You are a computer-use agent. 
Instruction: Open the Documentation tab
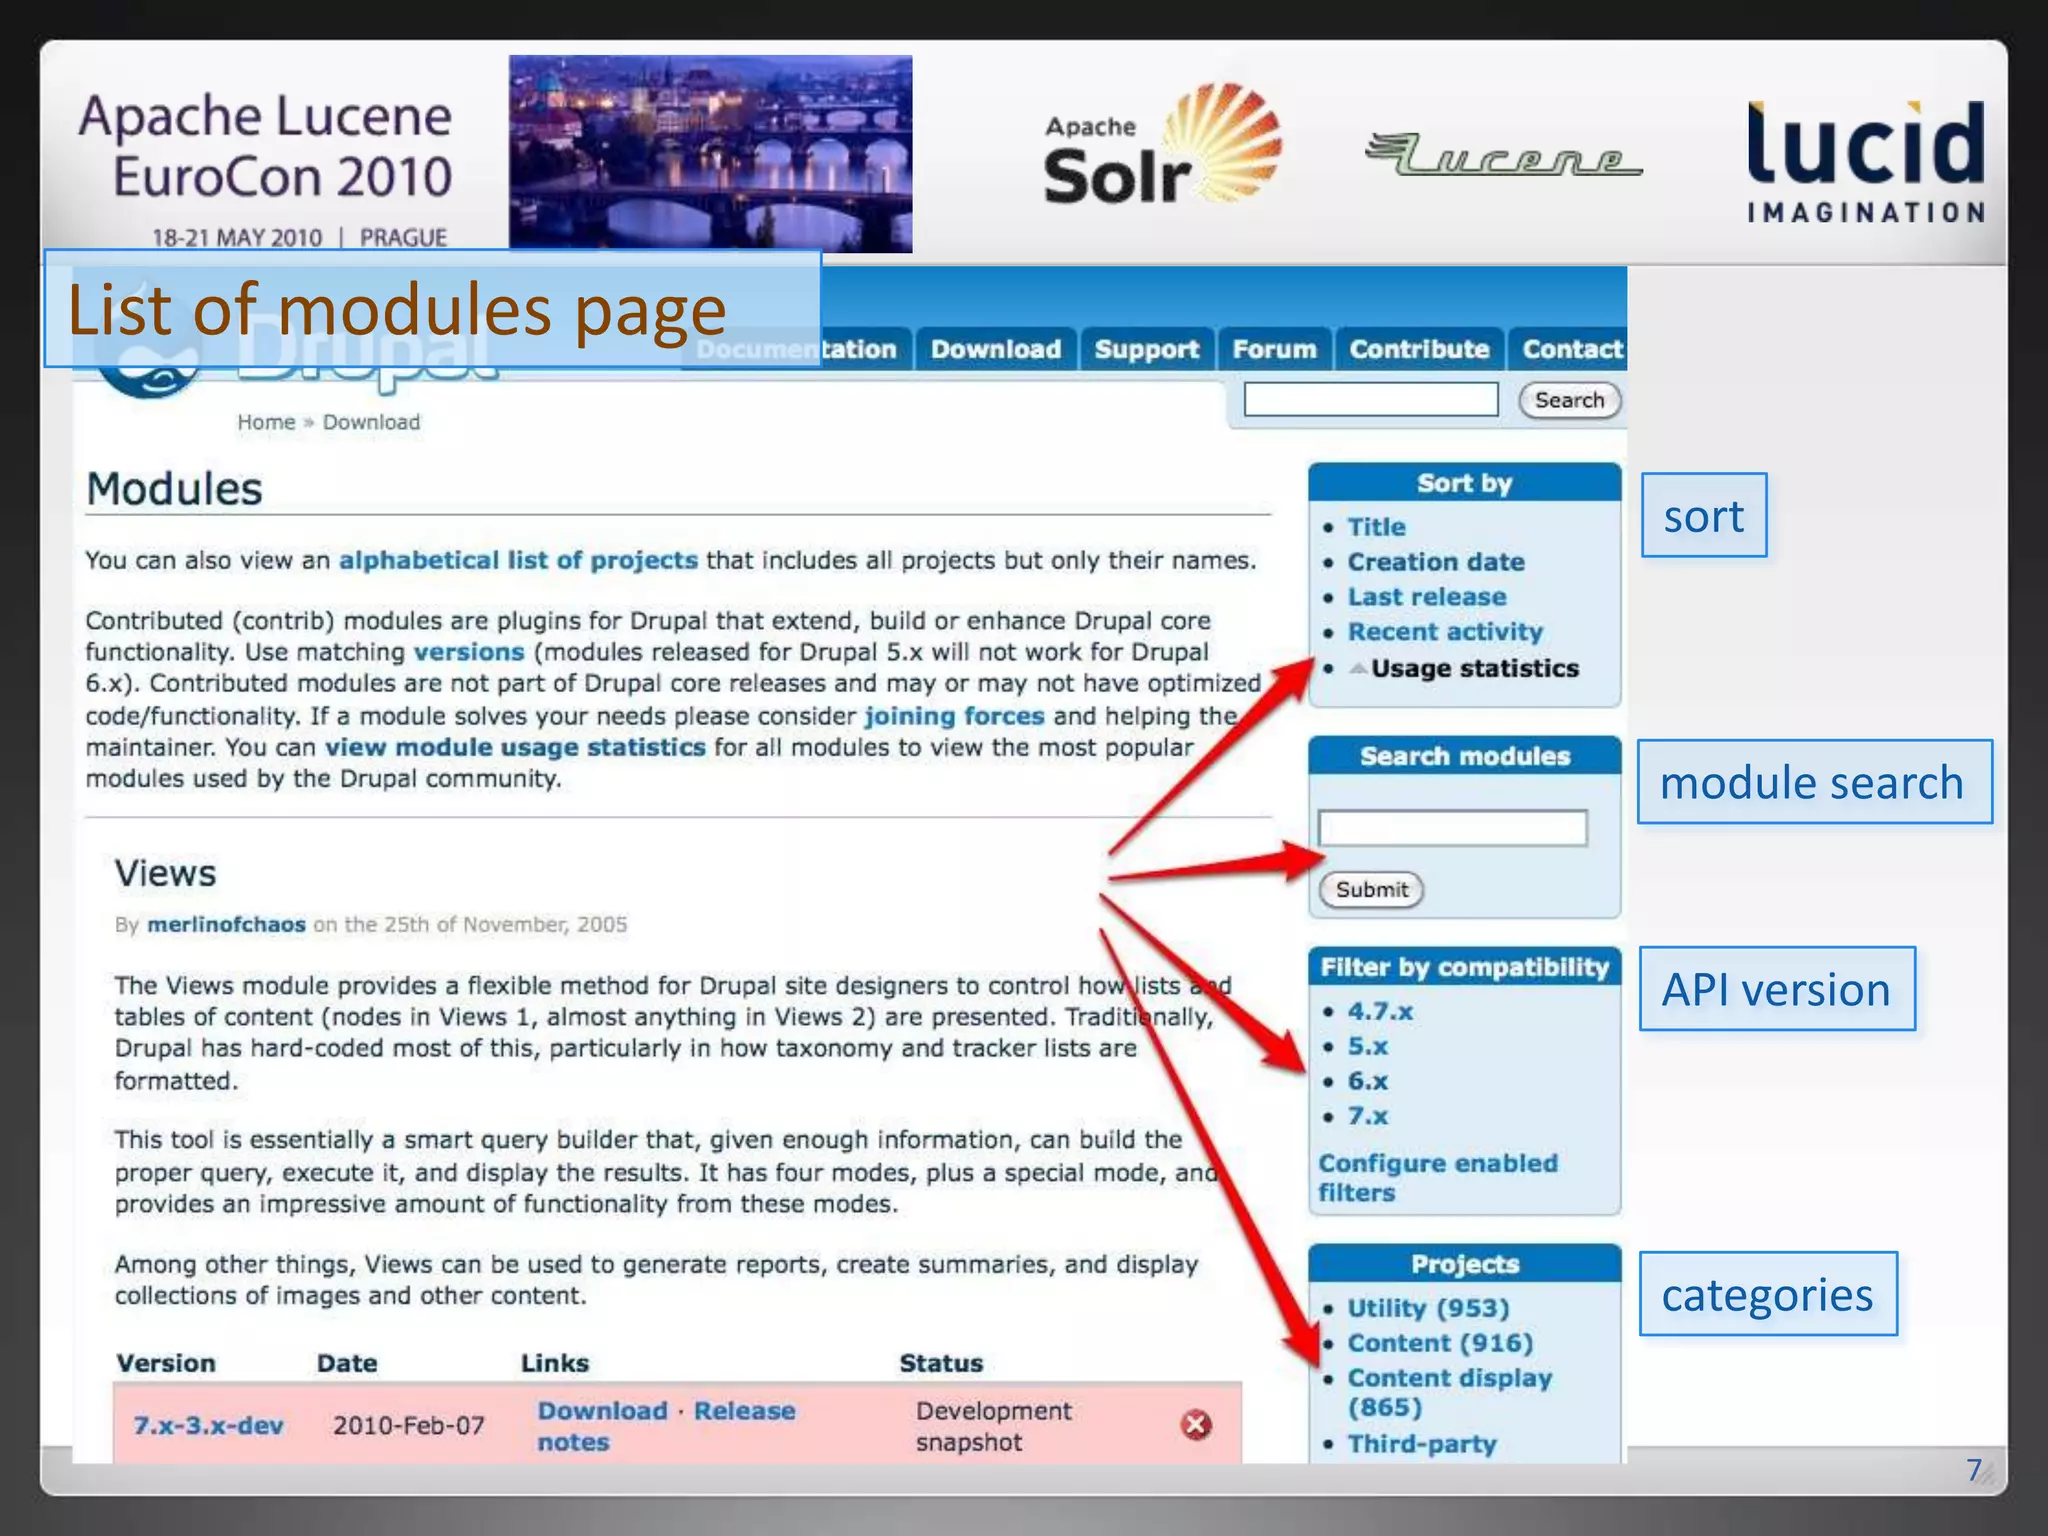tap(797, 349)
